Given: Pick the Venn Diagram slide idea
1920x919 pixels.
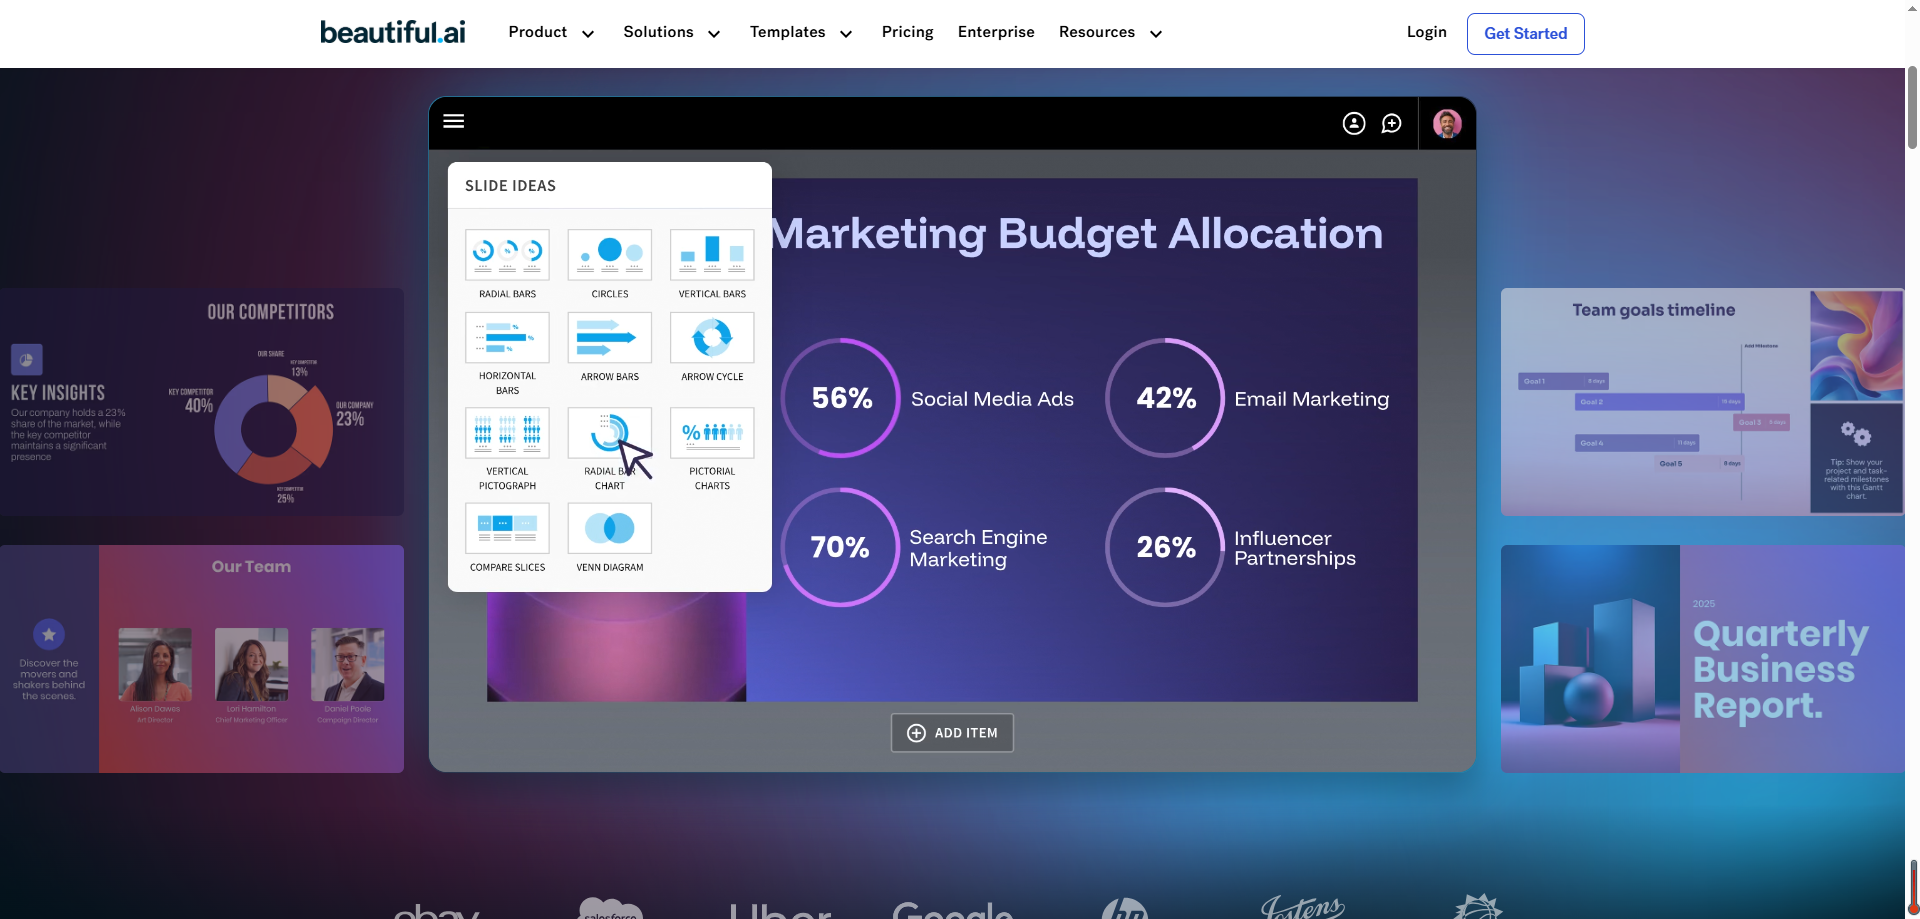Looking at the screenshot, I should 609,528.
